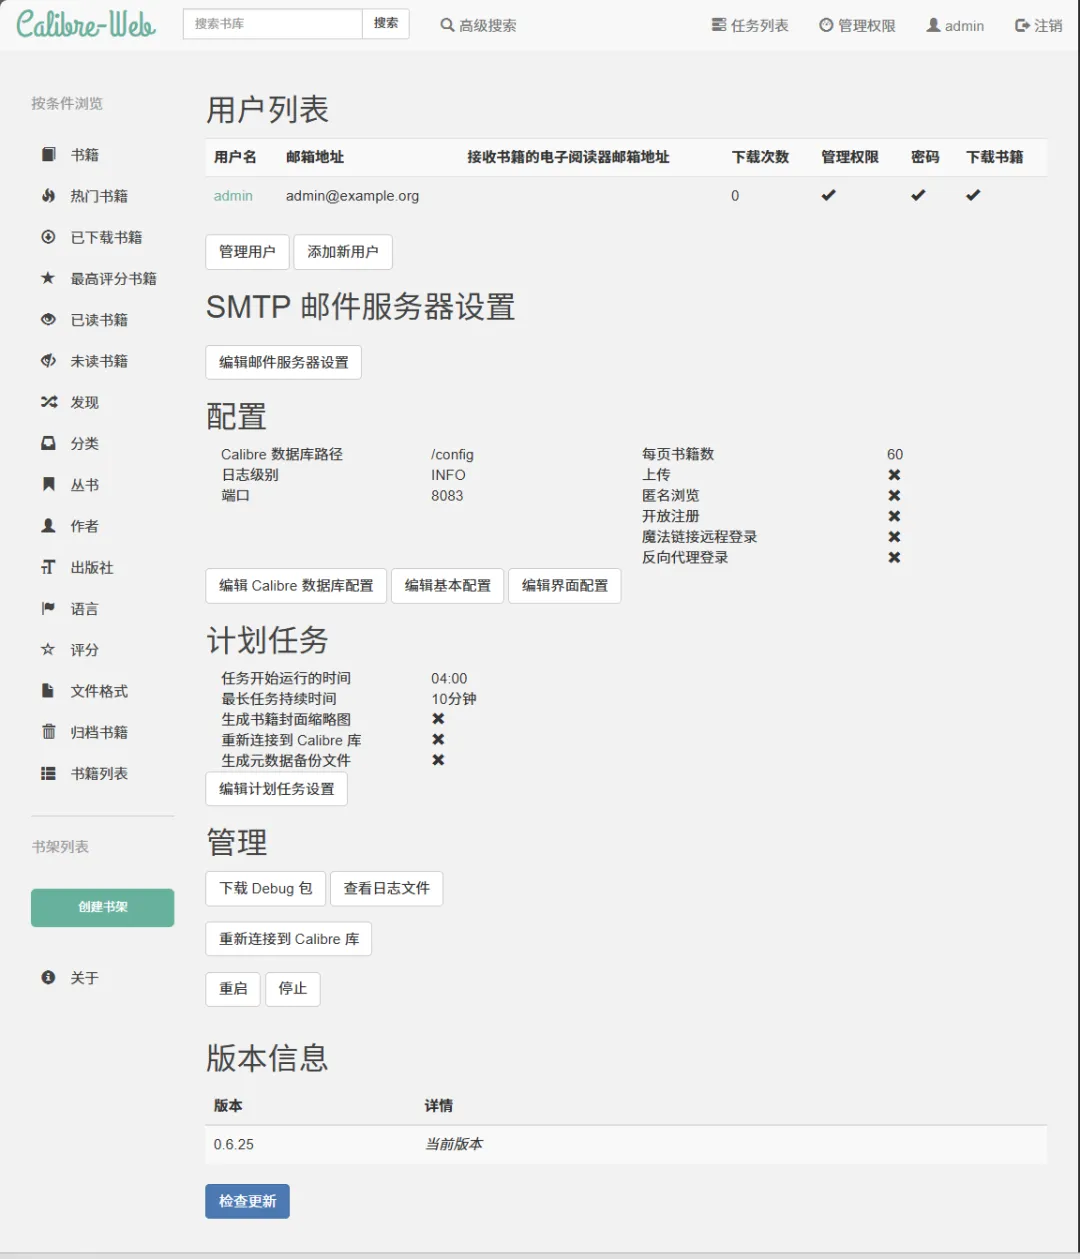This screenshot has height=1259, width=1080.
Task: Click the 已读书籍 eye icon
Action: [48, 320]
